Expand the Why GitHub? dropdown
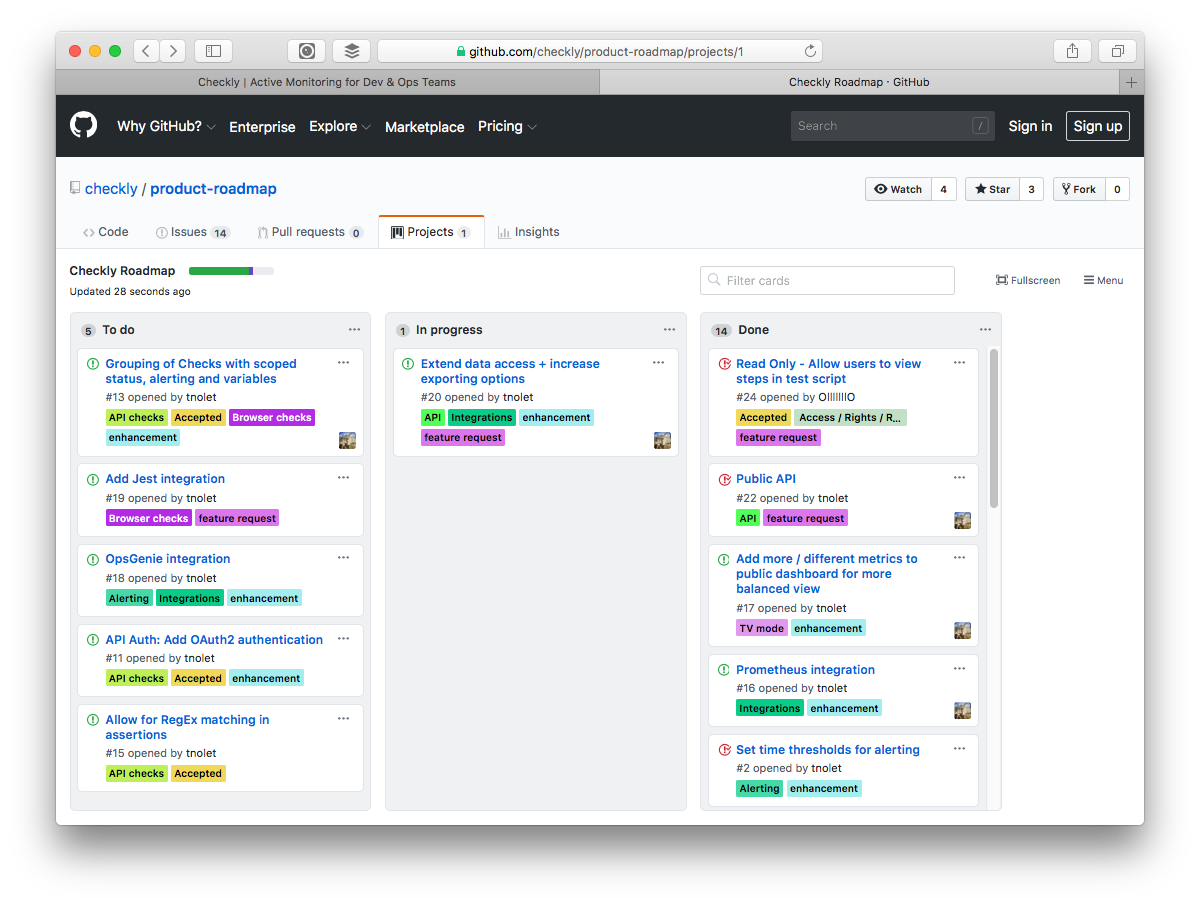 166,126
